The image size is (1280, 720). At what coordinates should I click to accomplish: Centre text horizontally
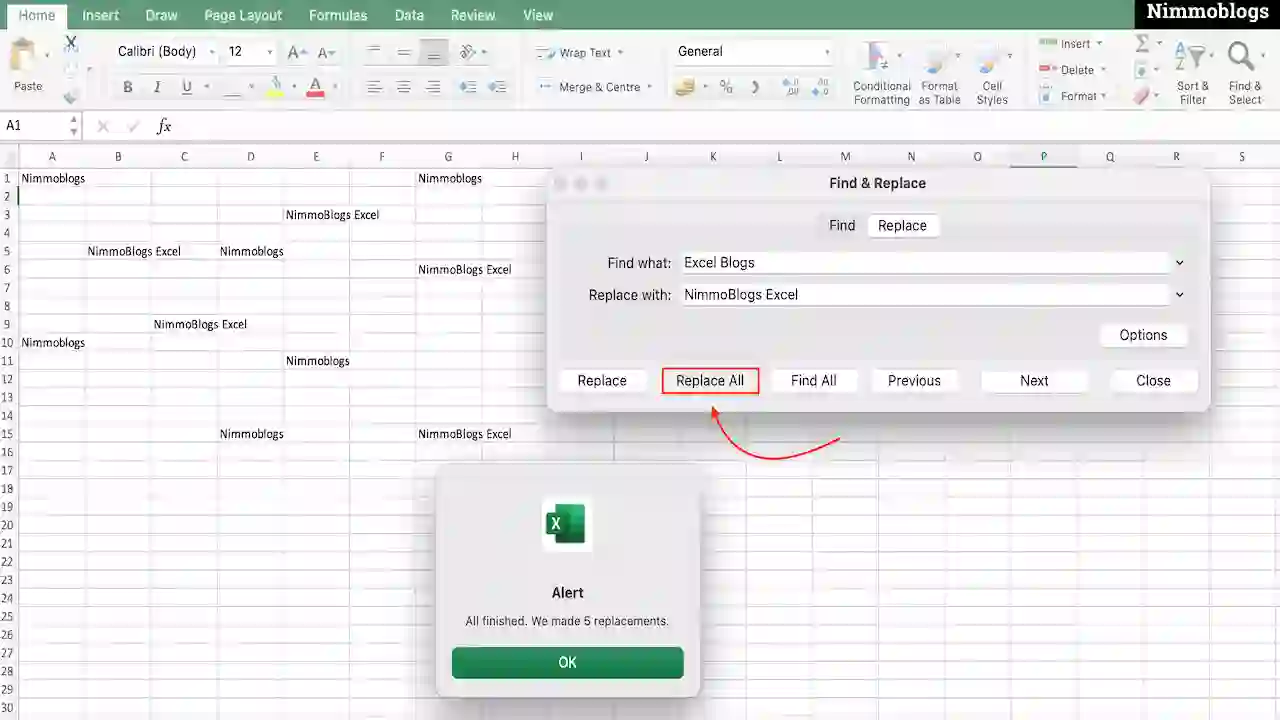tap(404, 87)
